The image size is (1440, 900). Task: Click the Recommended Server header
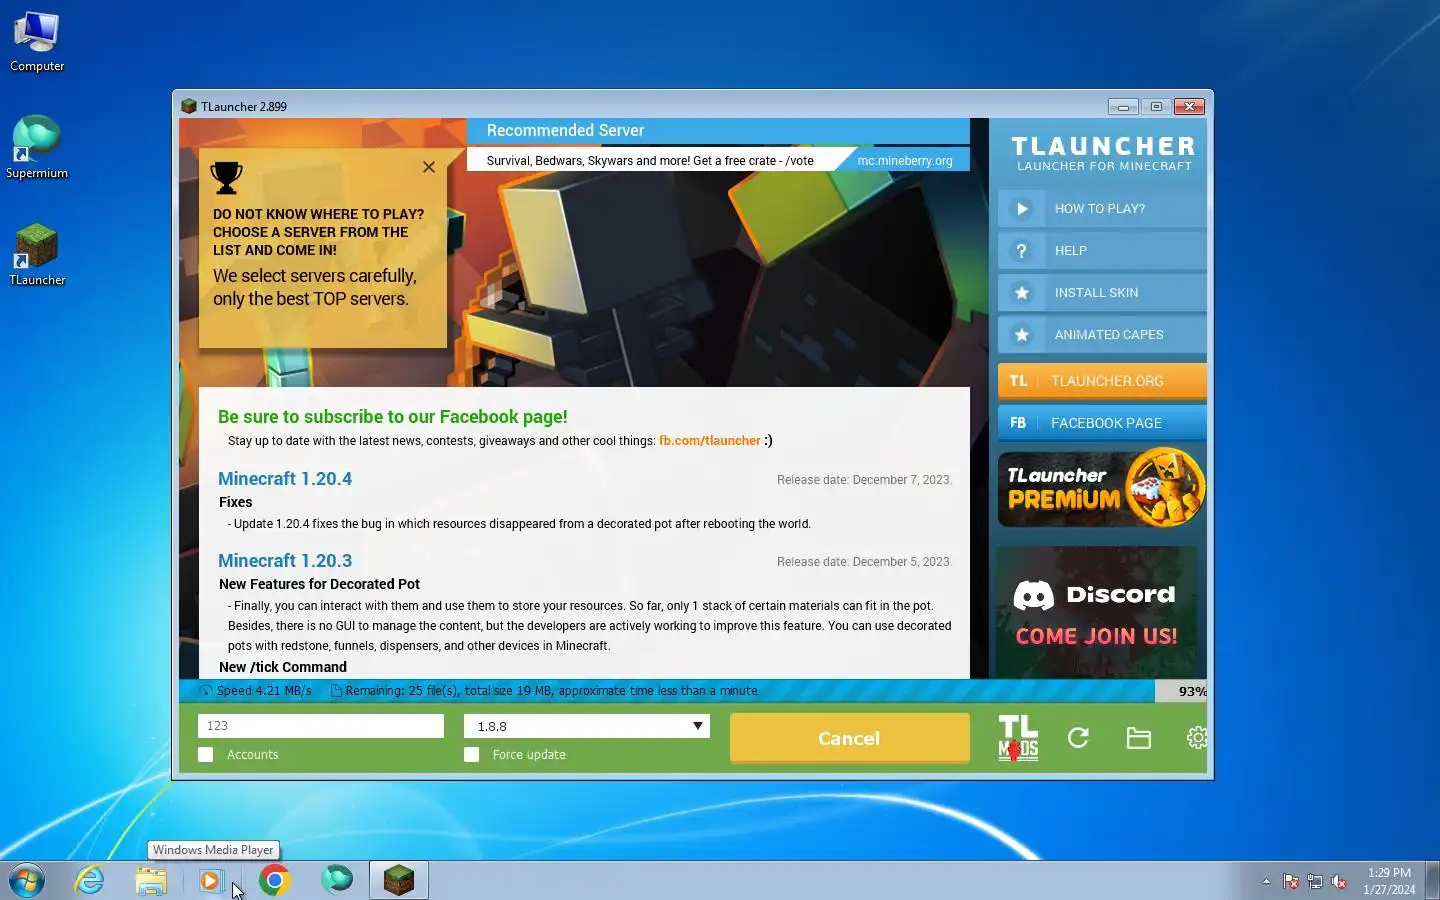coord(565,131)
